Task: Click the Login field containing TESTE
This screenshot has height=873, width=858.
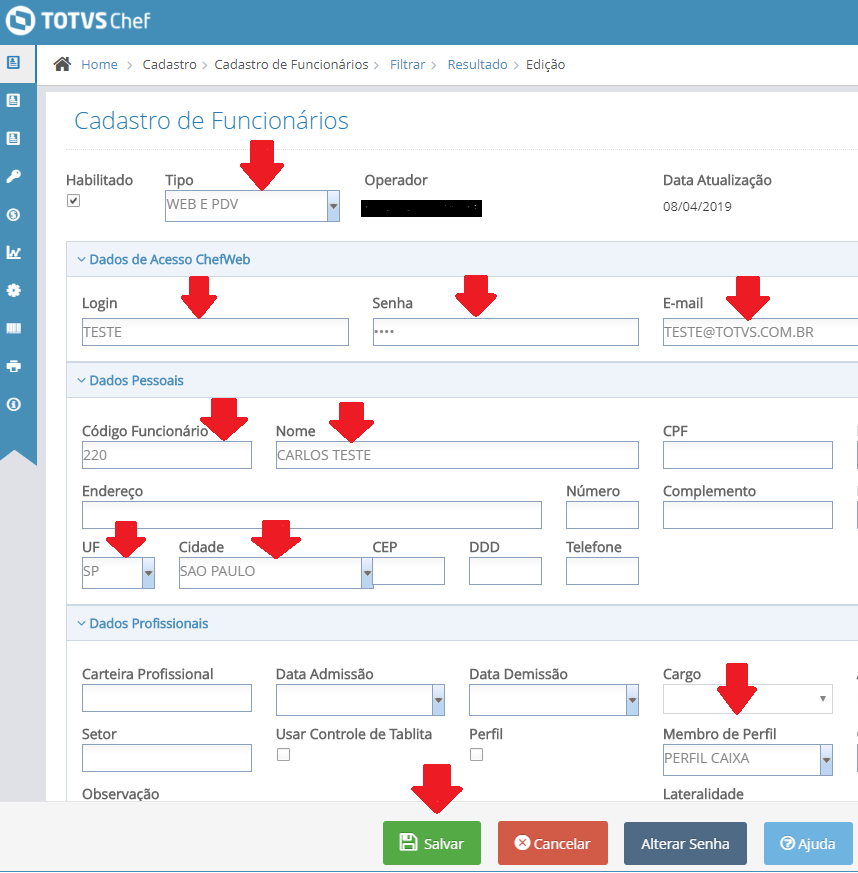Action: 215,332
